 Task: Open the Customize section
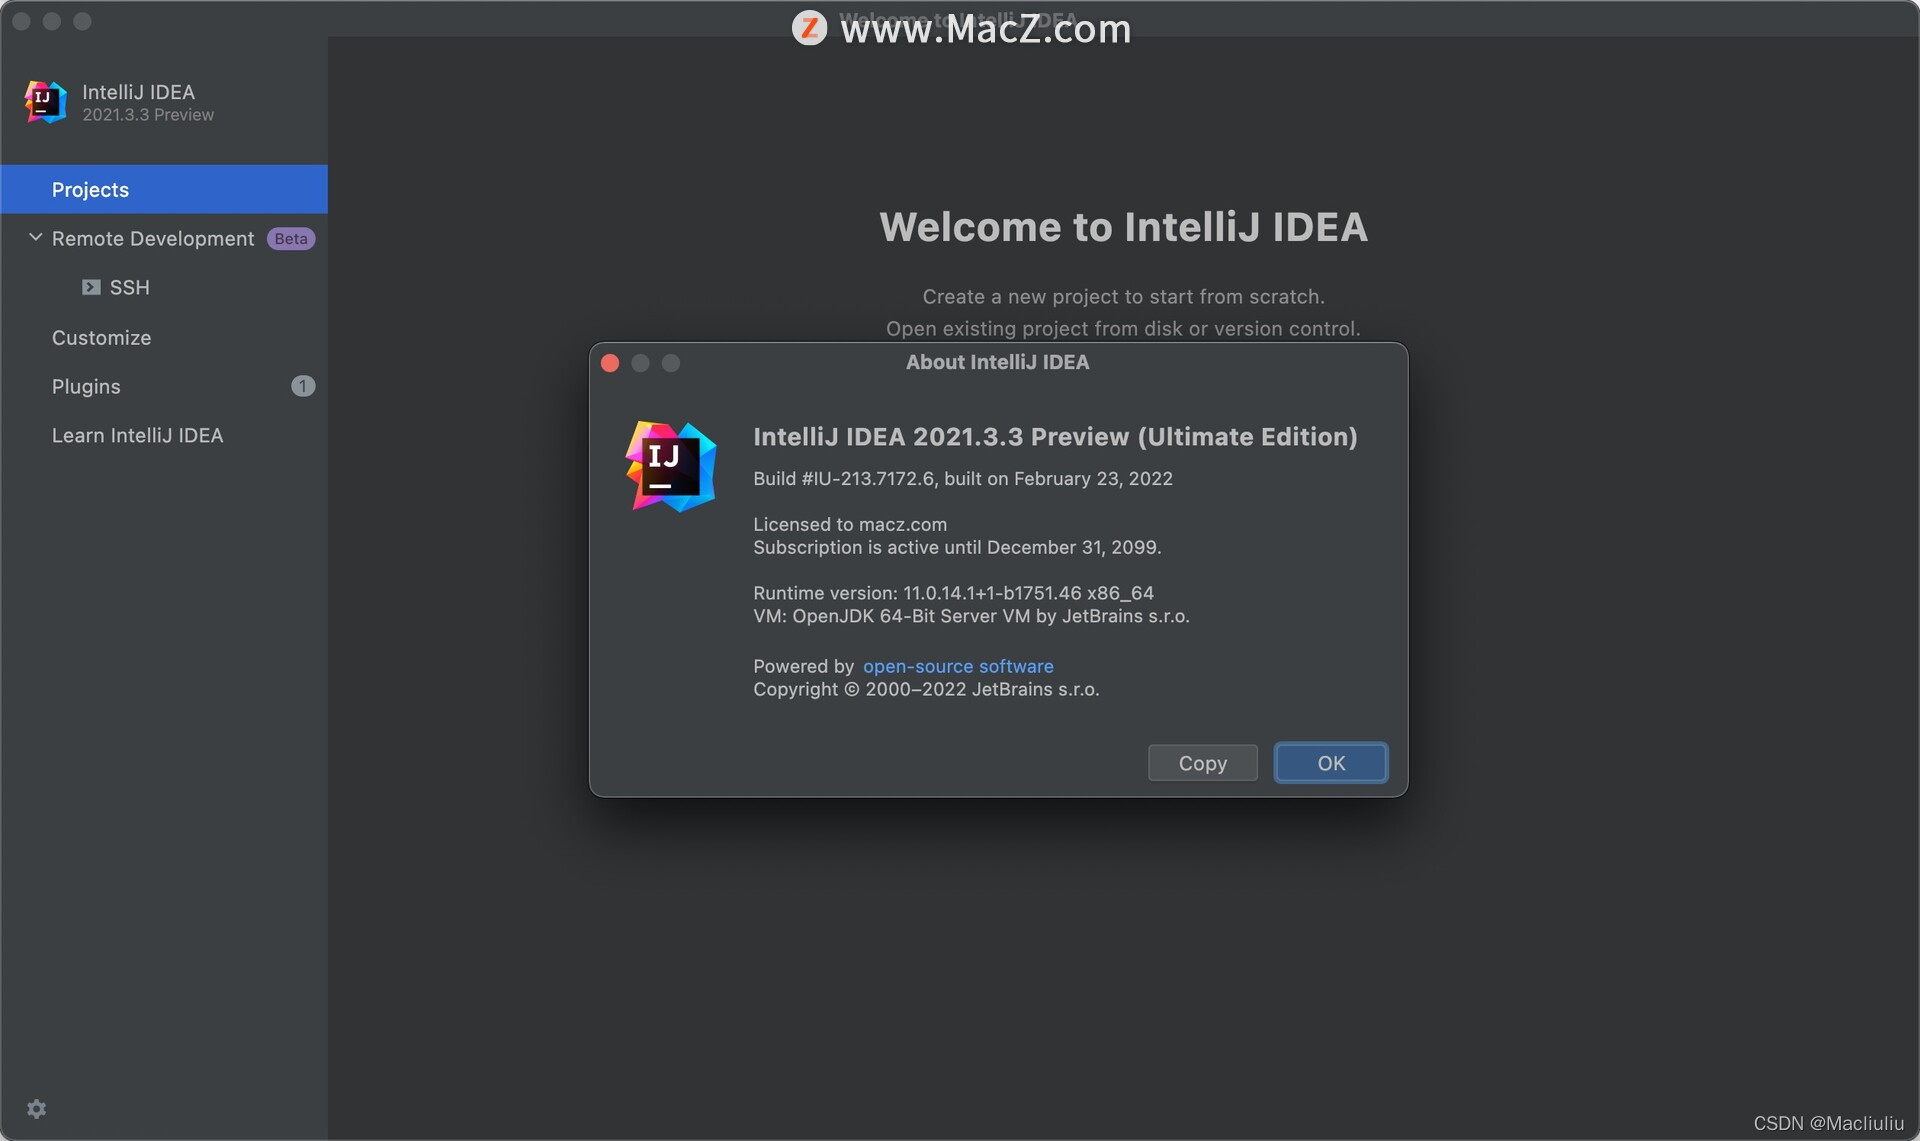pos(101,338)
